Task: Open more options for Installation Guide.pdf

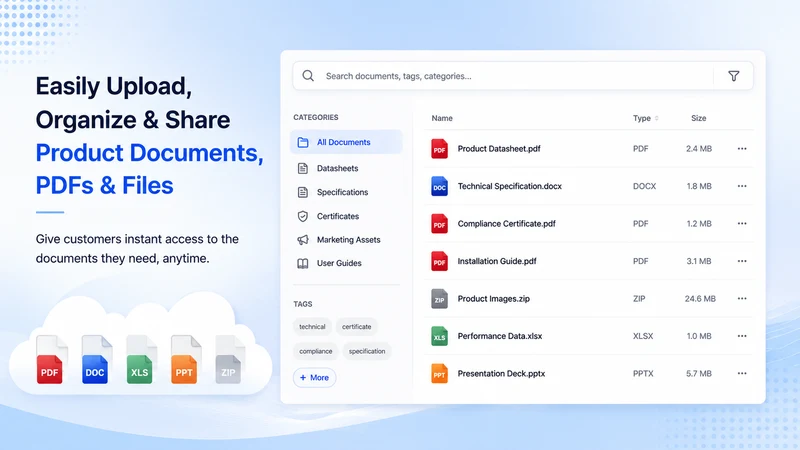Action: click(742, 261)
